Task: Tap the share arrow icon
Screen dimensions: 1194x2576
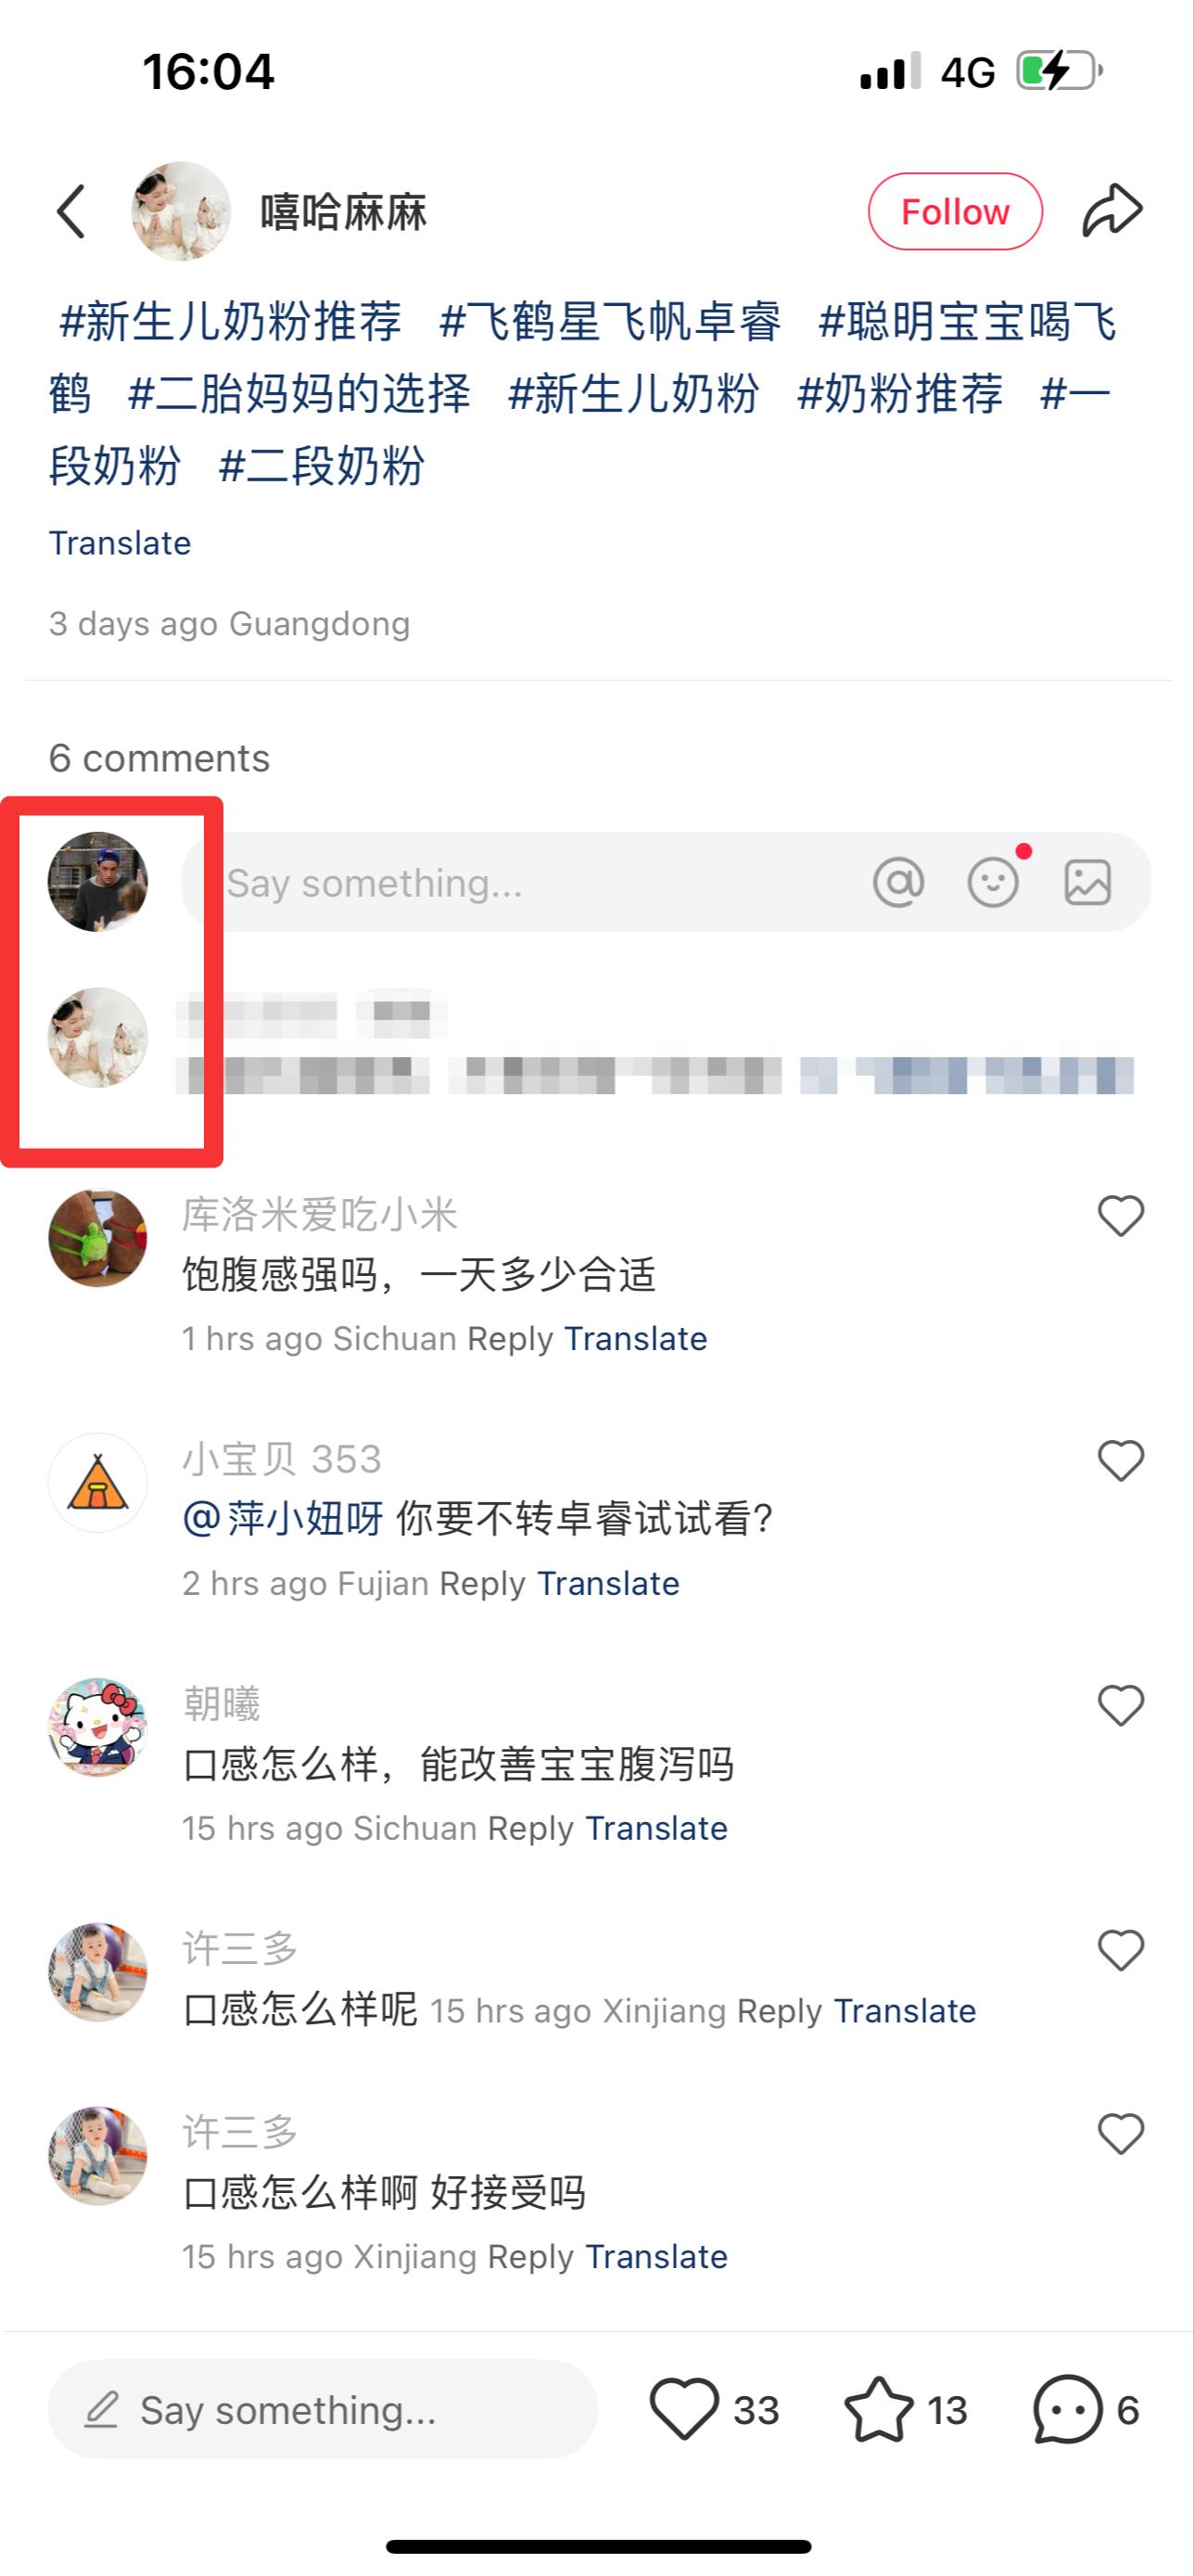Action: [x=1112, y=210]
